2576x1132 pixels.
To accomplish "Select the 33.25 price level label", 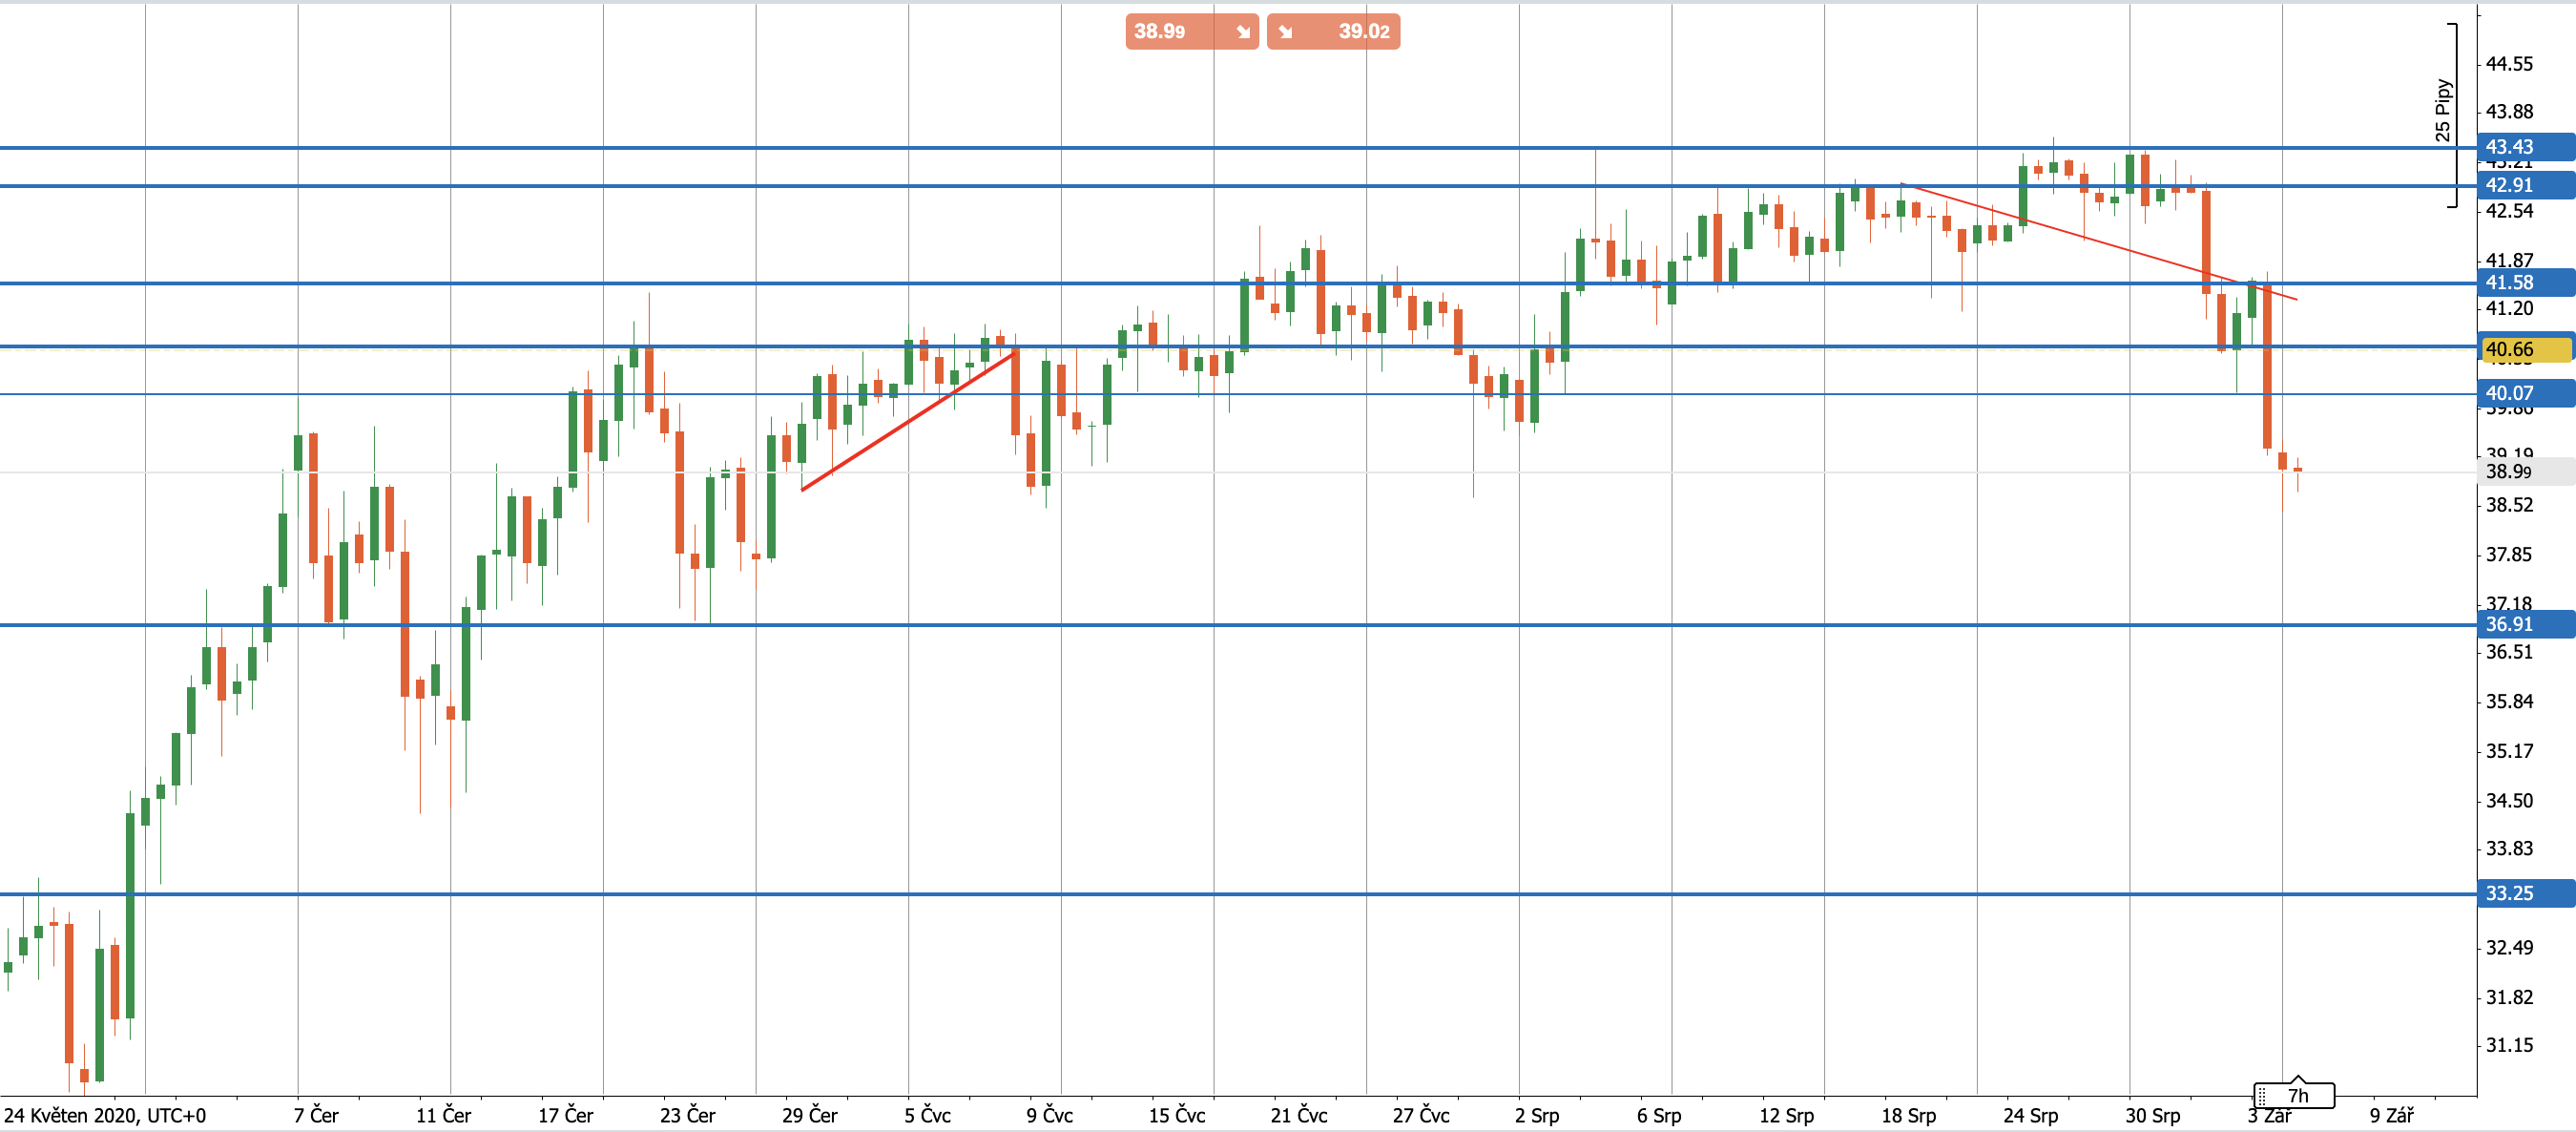I will [2525, 893].
